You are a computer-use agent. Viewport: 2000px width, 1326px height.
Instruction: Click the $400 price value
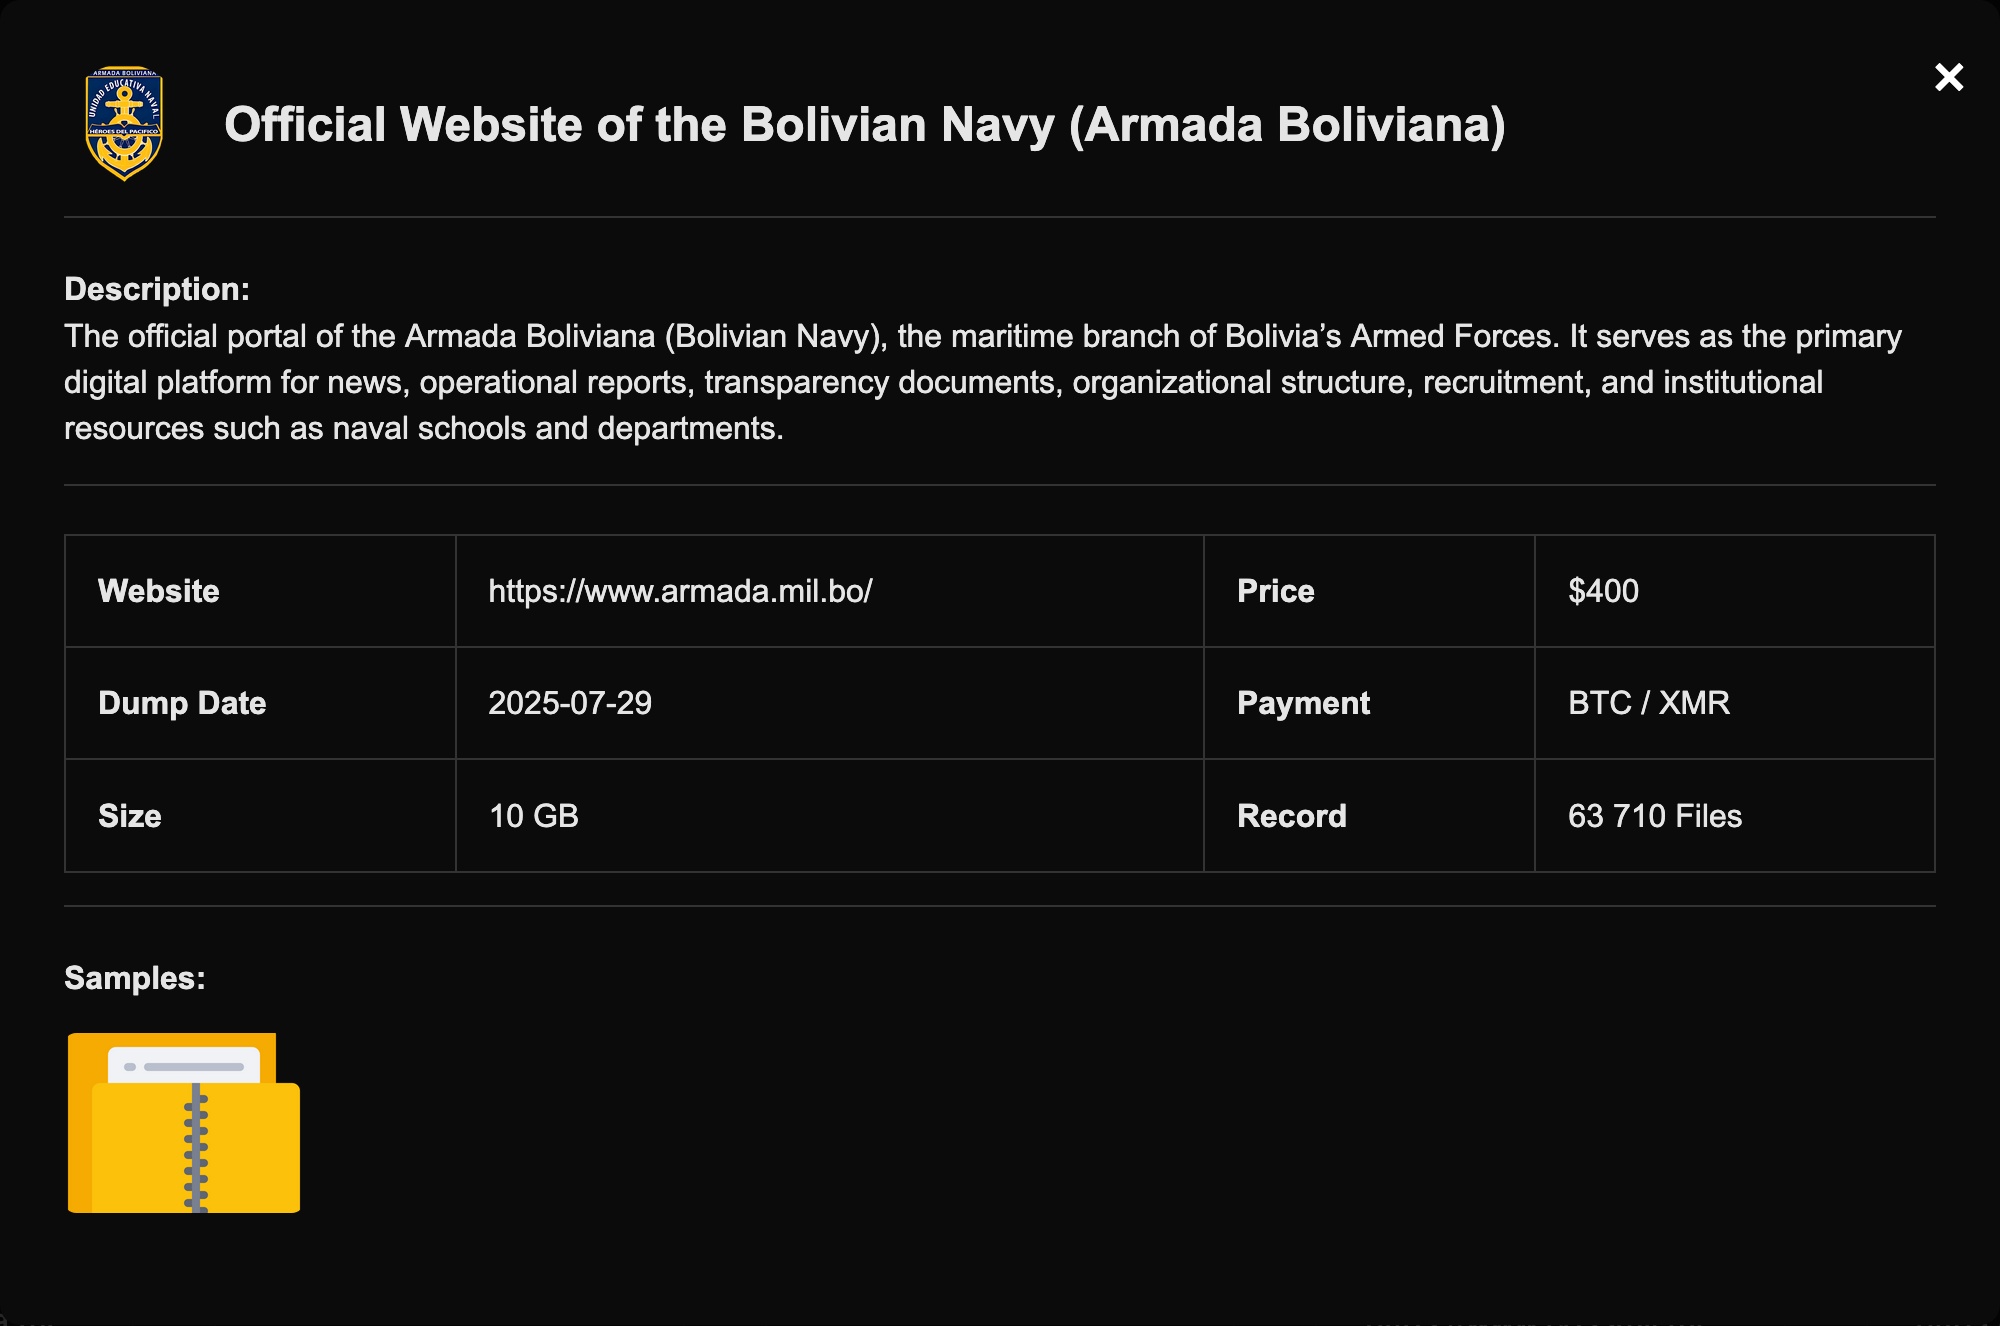(x=1603, y=591)
